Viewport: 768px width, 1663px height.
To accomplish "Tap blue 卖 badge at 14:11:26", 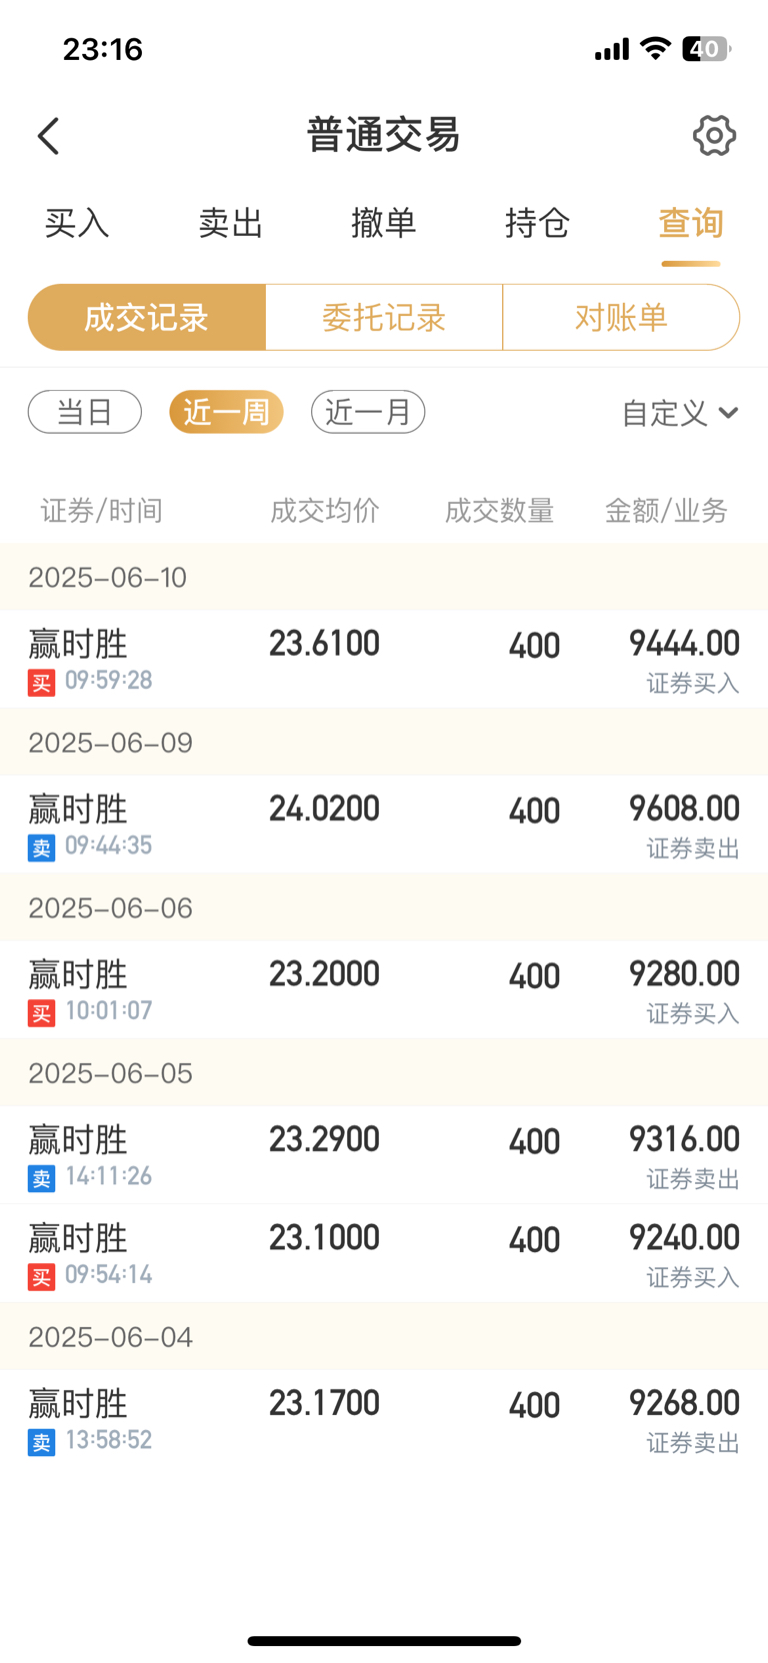I will pos(41,1178).
